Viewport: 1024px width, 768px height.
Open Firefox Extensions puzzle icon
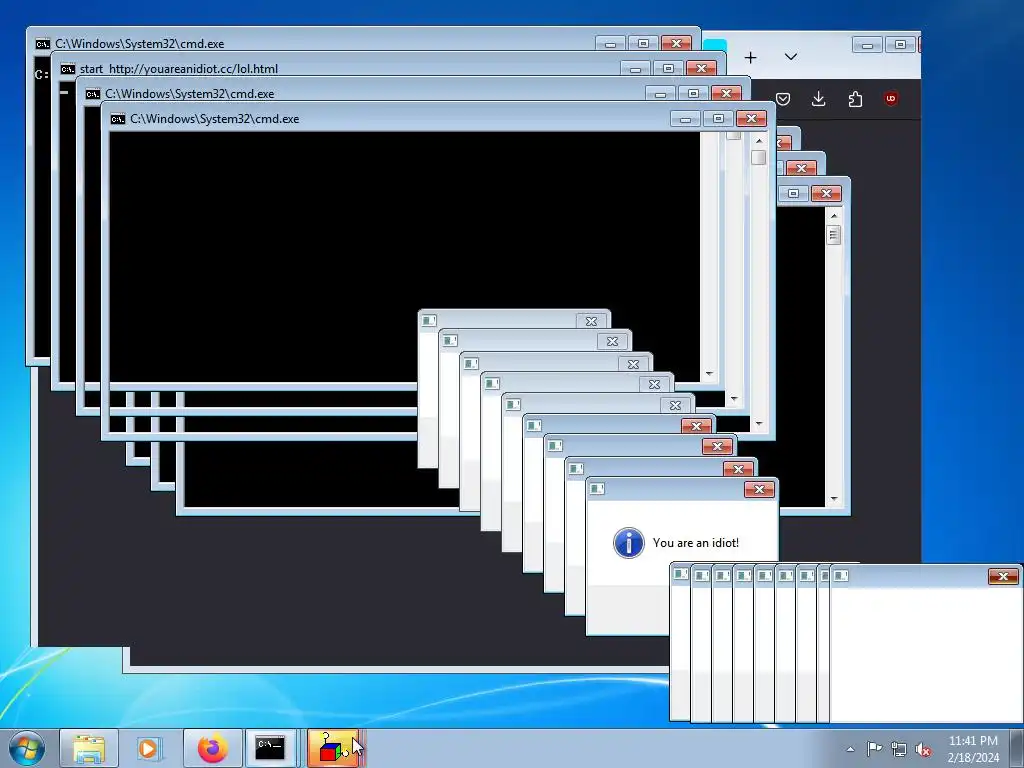click(855, 99)
